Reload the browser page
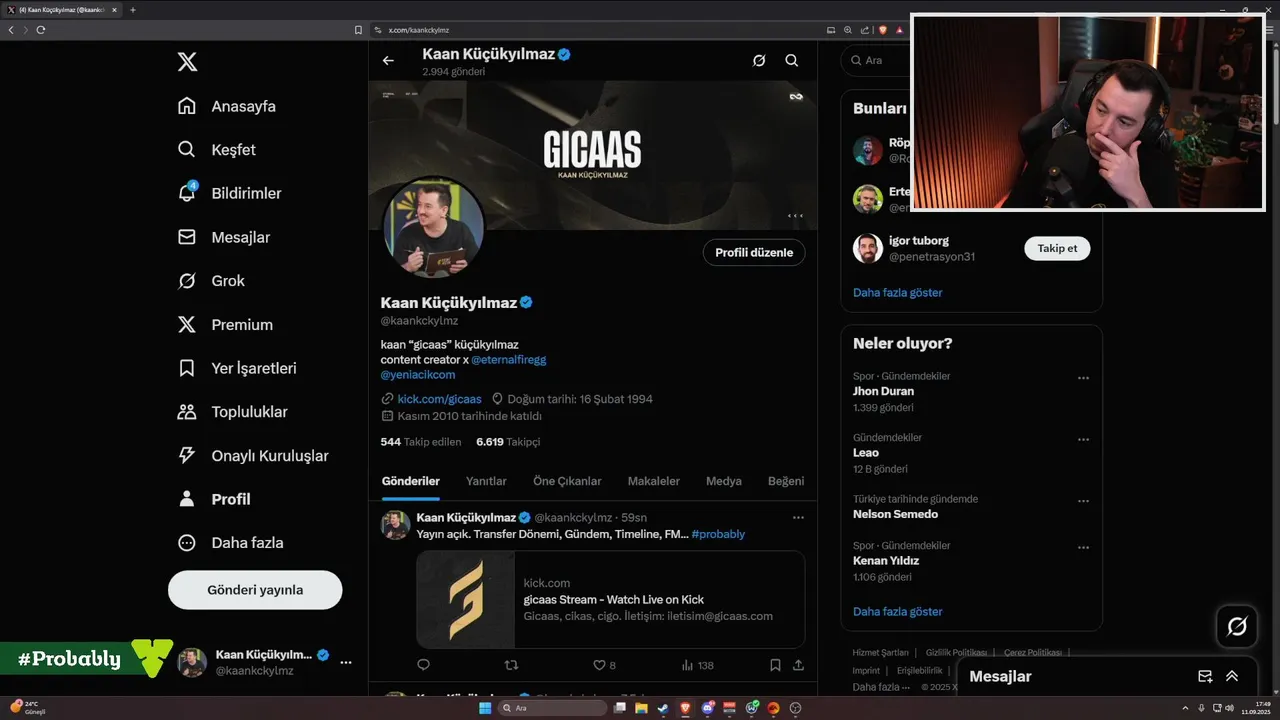This screenshot has height=720, width=1280. point(41,30)
